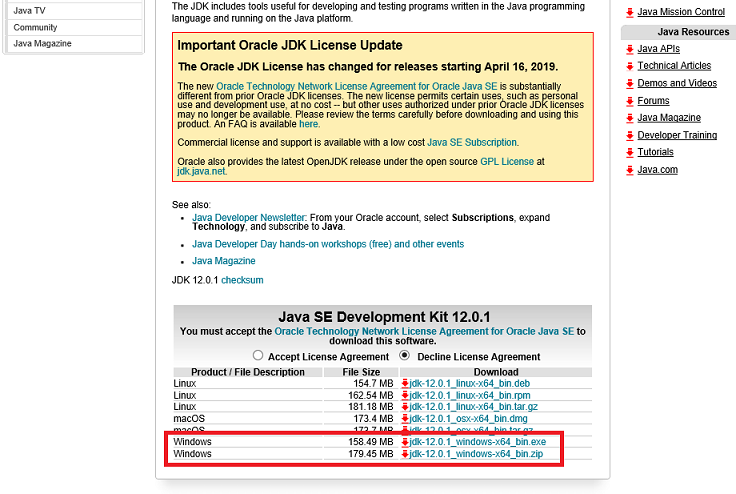The image size is (736, 494).
Task: Click the Java Resources section heading
Action: (693, 32)
